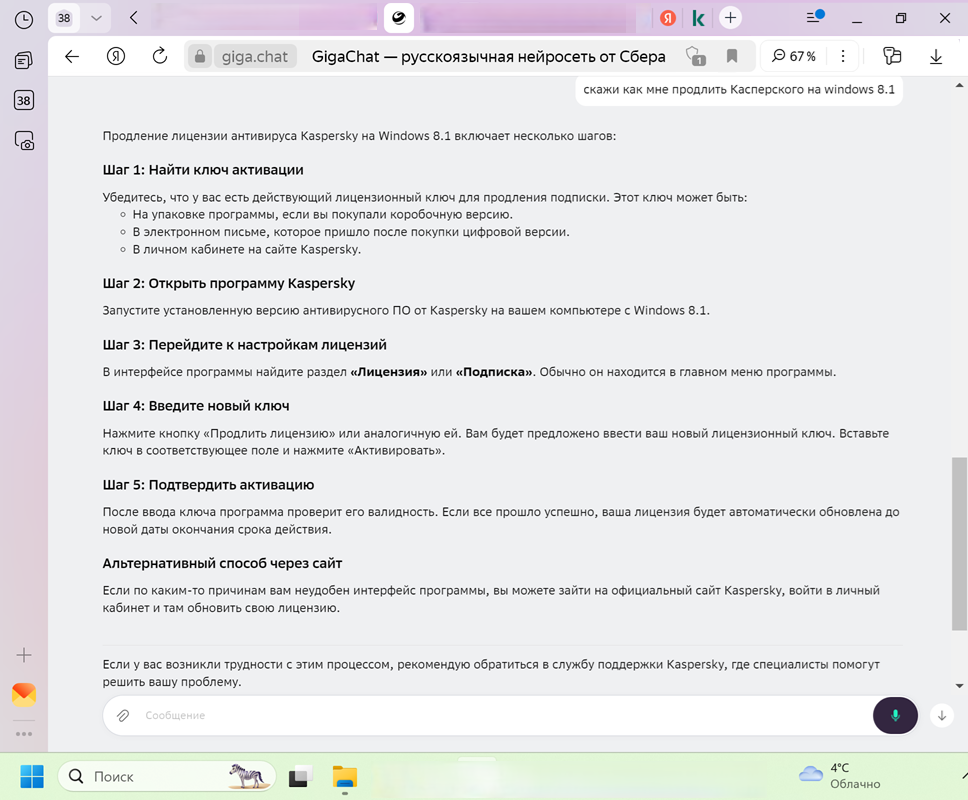The width and height of the screenshot is (968, 800).
Task: Click the heading Шаг 3: Перейдите к настройкам лицензий
Action: (244, 344)
